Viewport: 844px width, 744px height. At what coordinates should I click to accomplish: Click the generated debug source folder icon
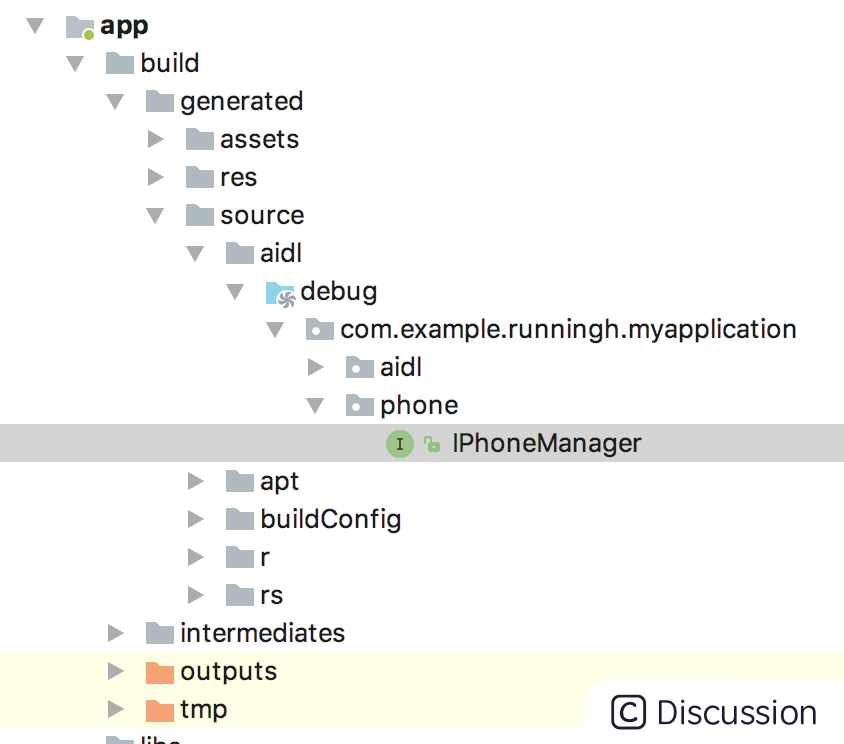pyautogui.click(x=281, y=291)
